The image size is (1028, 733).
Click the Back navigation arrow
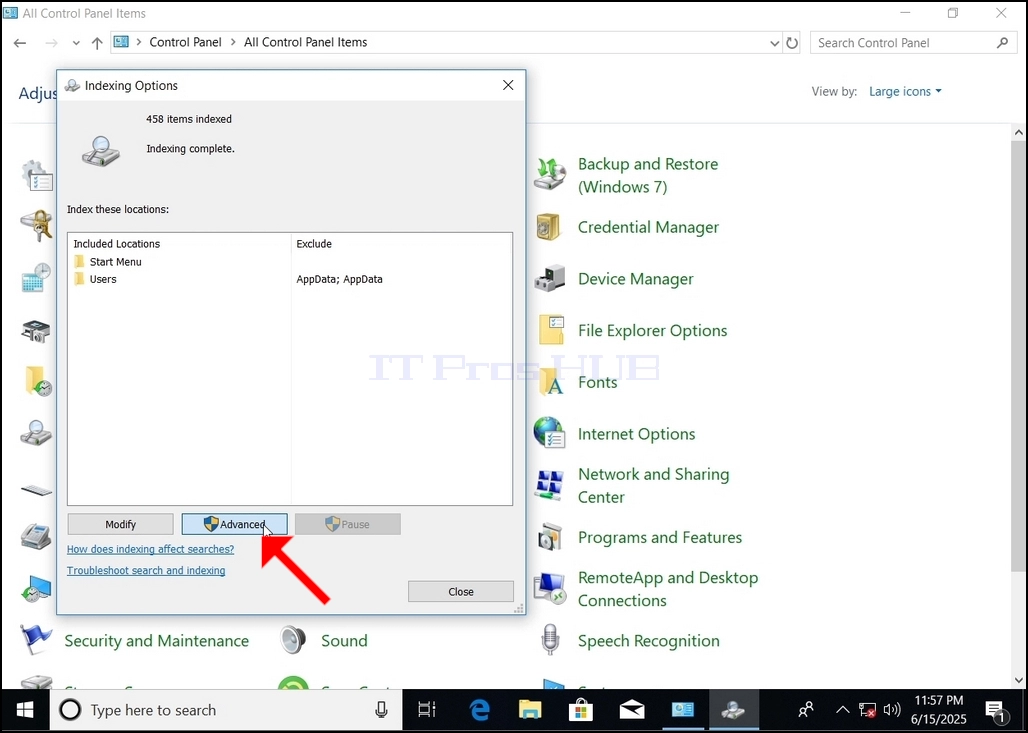point(20,43)
